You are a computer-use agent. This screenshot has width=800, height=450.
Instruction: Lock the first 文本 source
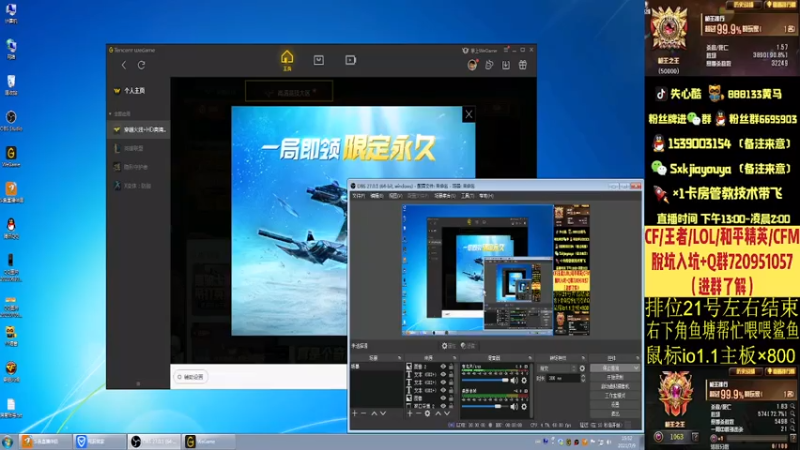pos(451,374)
